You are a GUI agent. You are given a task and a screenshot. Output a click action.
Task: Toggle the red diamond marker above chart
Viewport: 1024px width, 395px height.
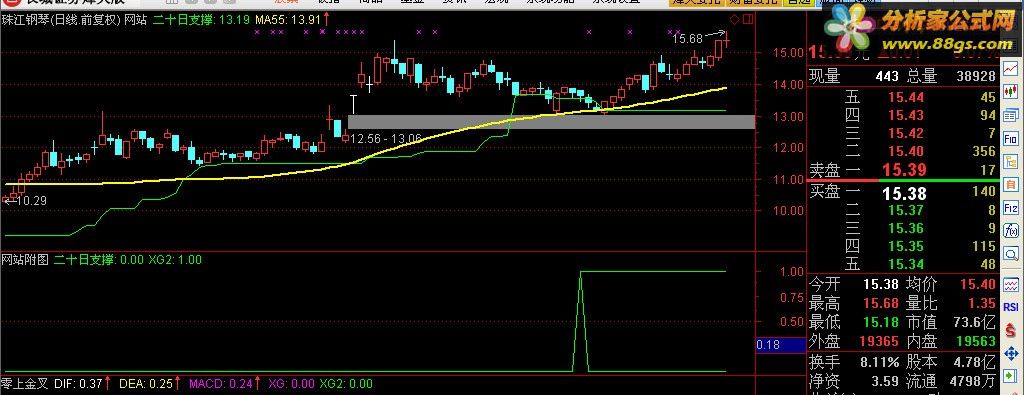(x=735, y=20)
